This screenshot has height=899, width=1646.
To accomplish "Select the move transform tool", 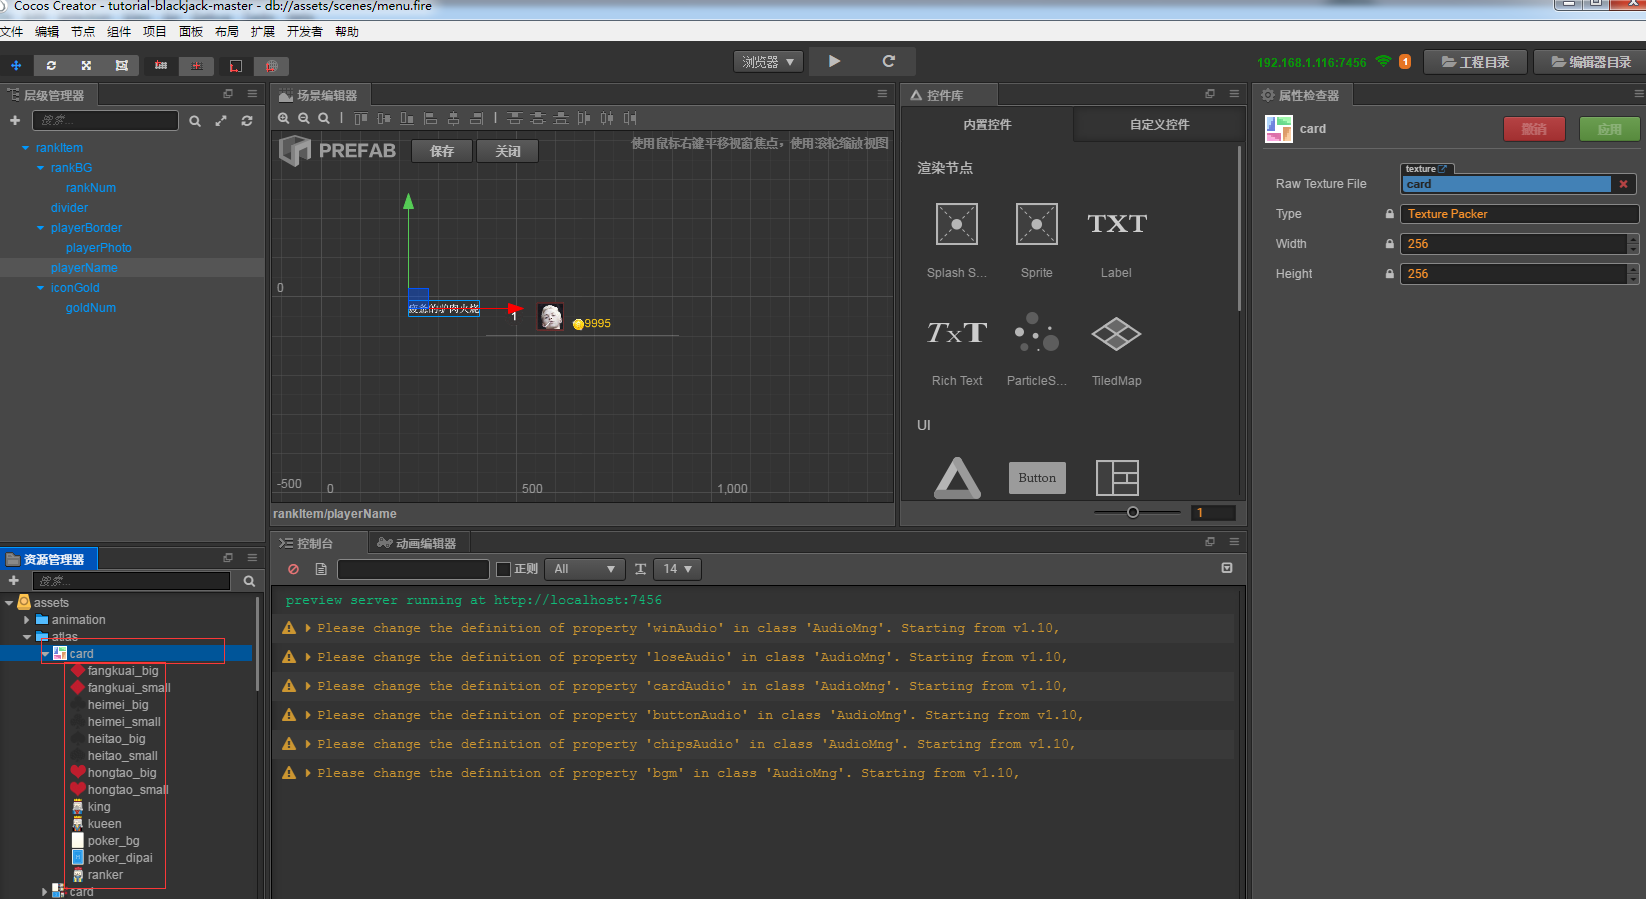I will (16, 65).
